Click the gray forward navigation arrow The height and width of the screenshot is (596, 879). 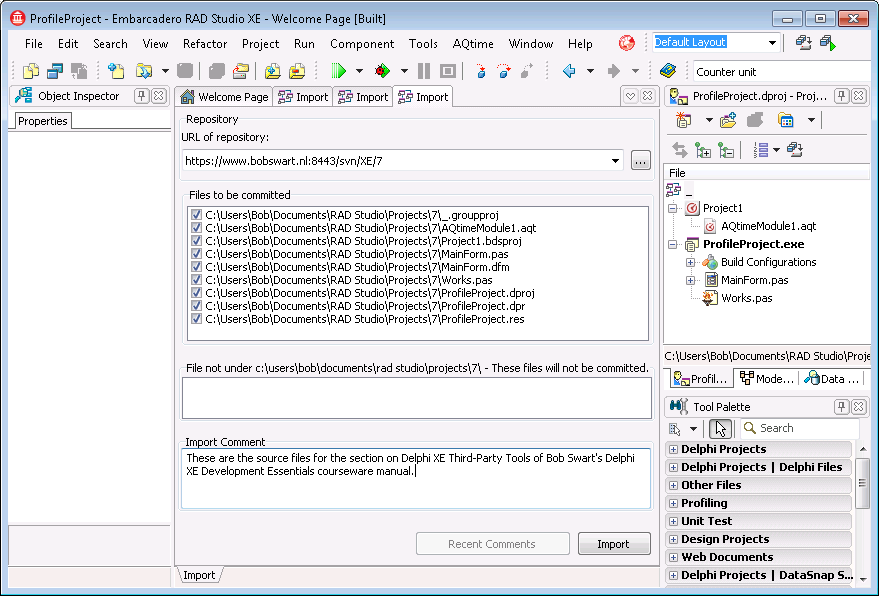tap(614, 71)
